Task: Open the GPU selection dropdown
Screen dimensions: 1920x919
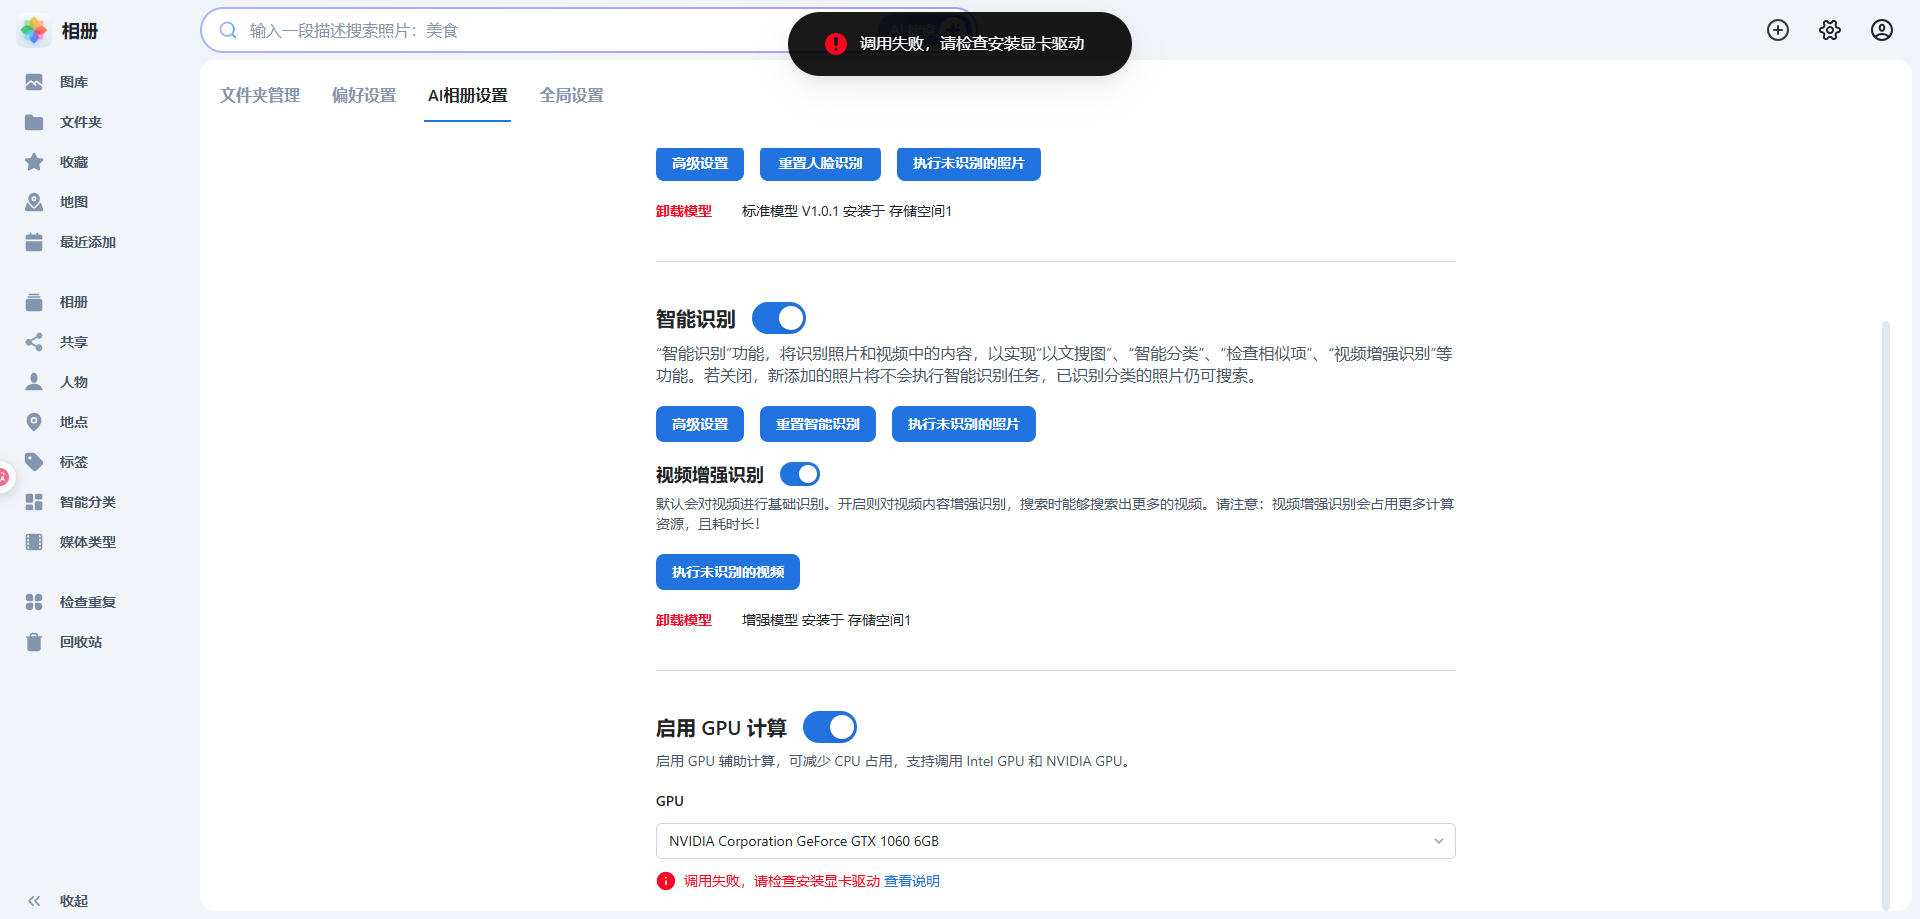Action: tap(1055, 841)
